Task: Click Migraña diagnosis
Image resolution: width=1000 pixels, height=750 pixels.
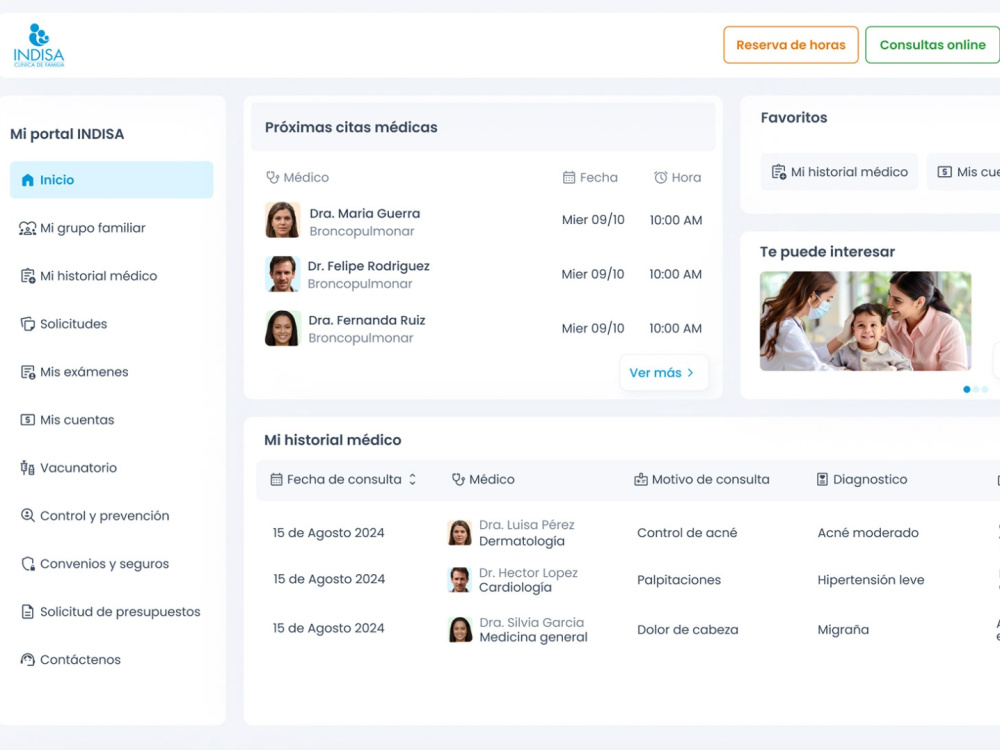Action: point(843,629)
